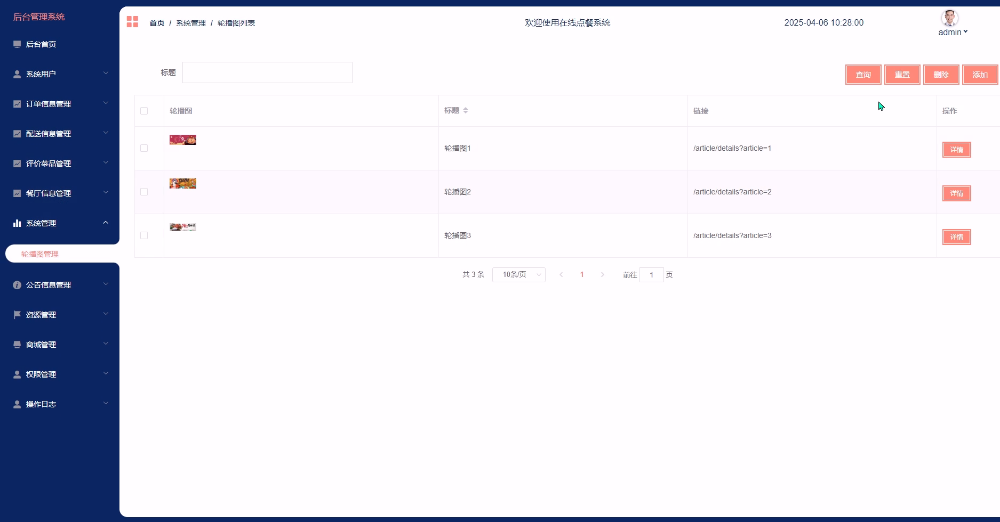The height and width of the screenshot is (522, 1000).
Task: Click the 查询 search button
Action: pyautogui.click(x=863, y=75)
